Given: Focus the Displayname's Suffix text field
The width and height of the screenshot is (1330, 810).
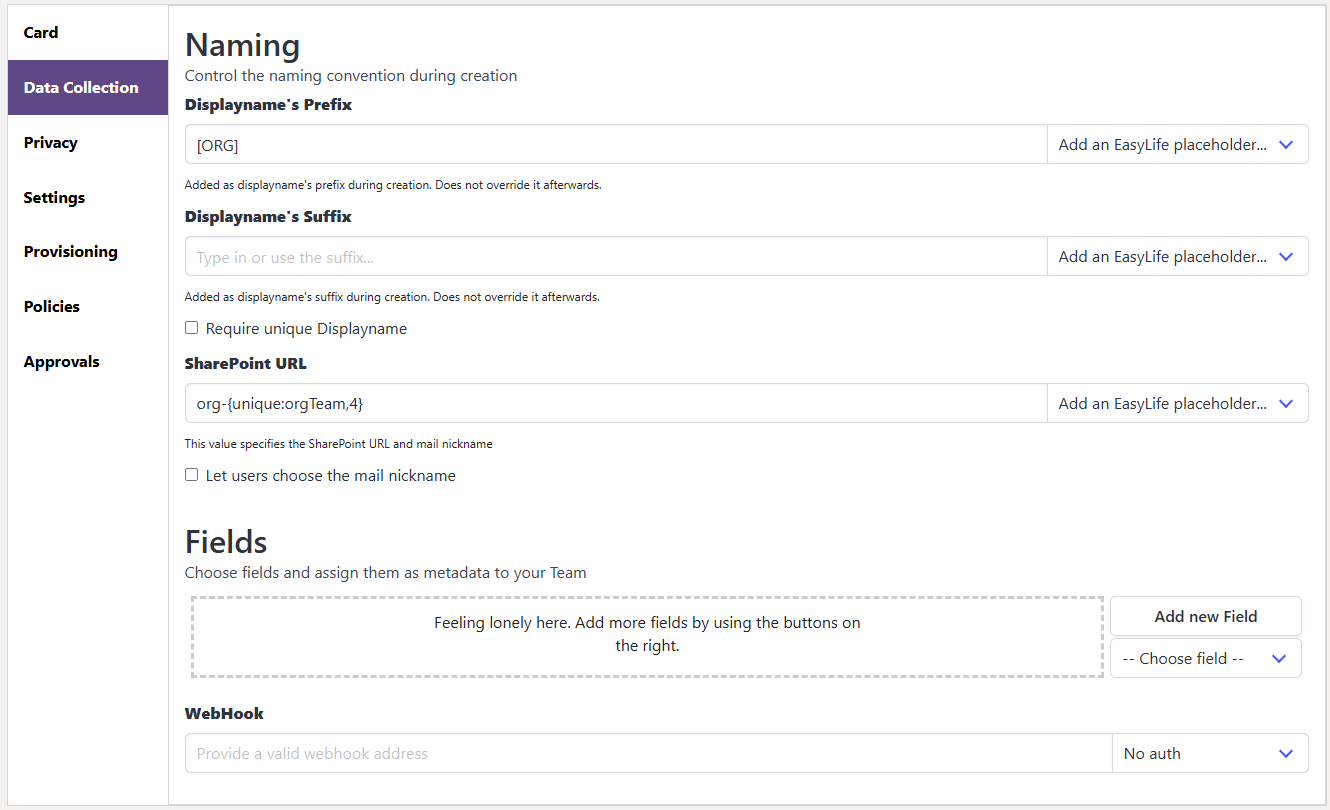Looking at the screenshot, I should 615,256.
